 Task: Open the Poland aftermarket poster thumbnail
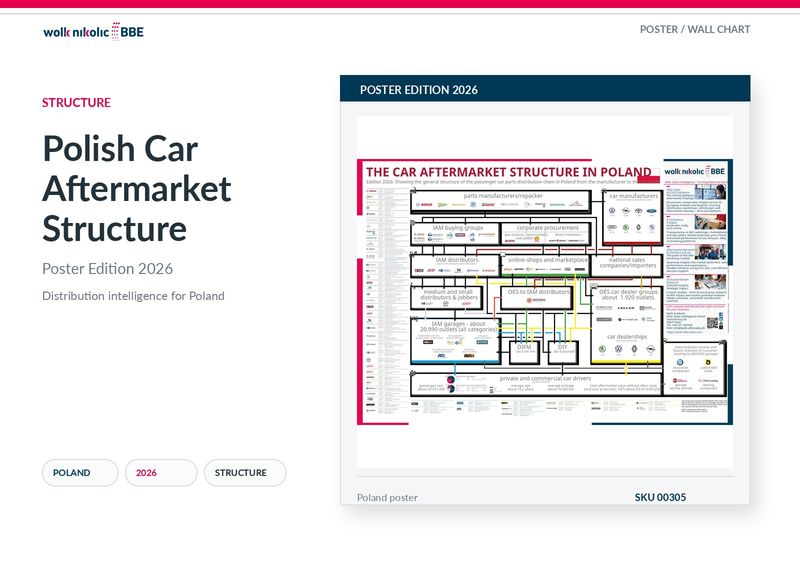[545, 291]
